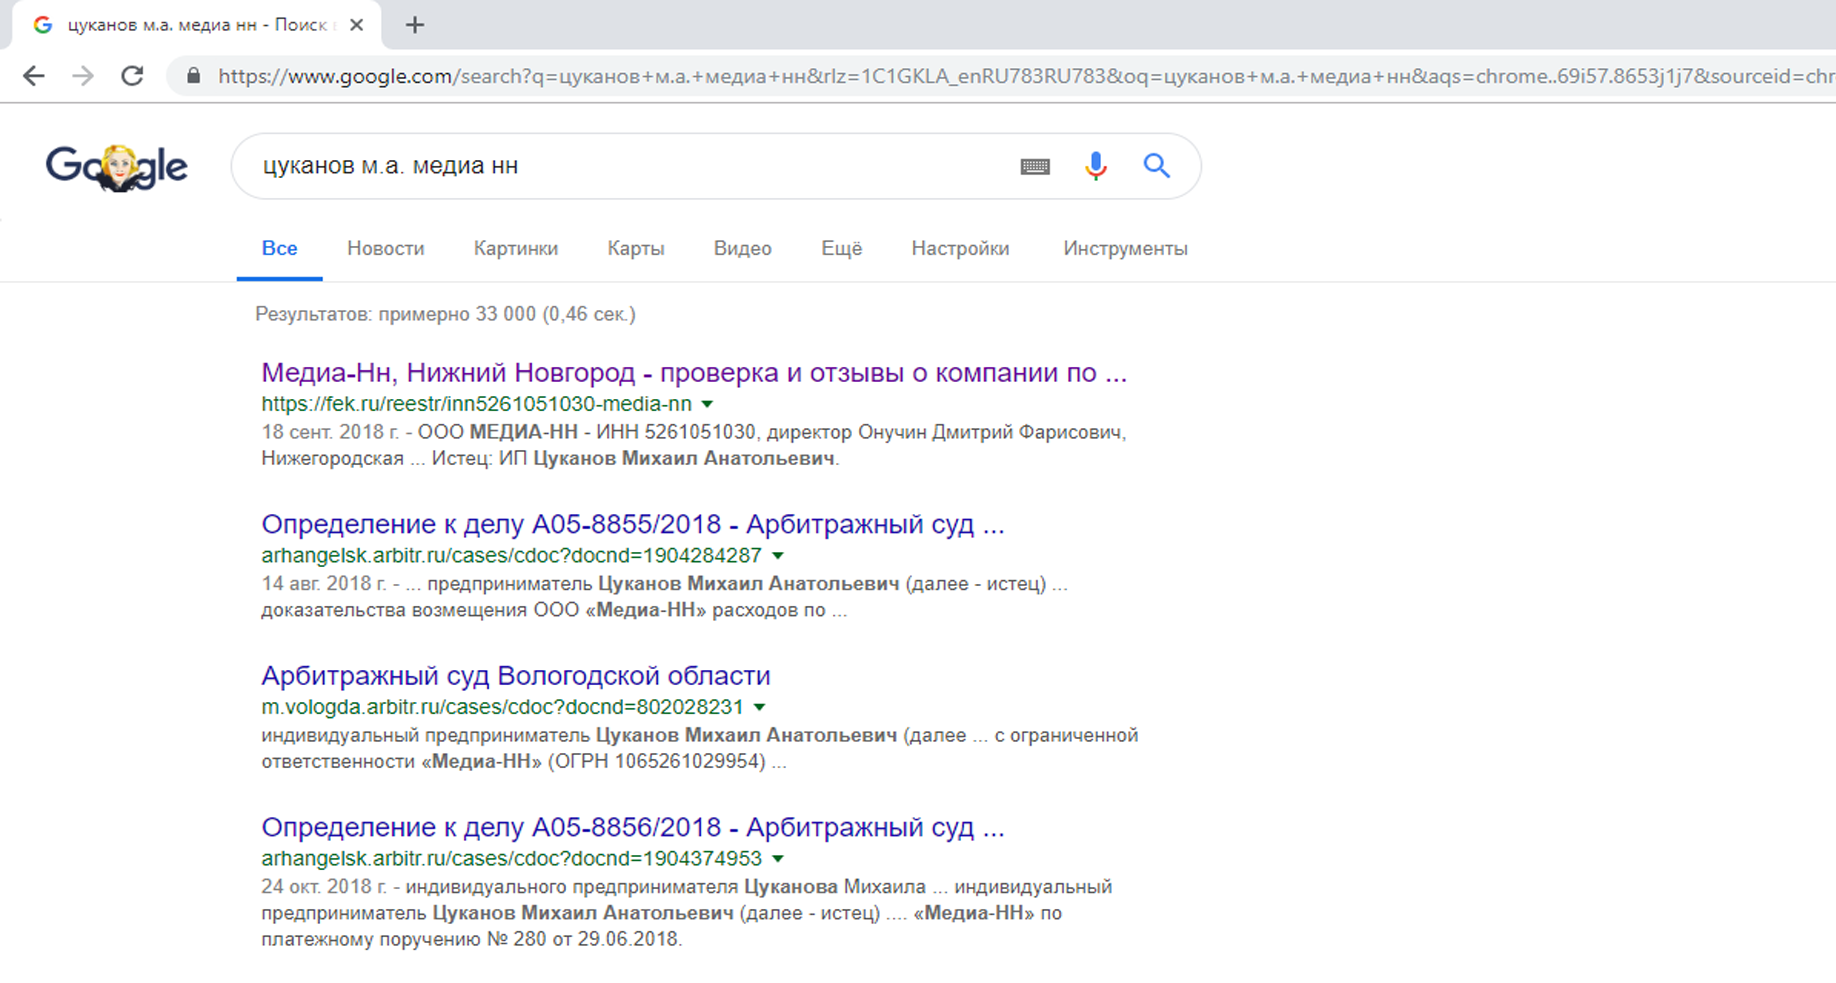Go back with the browser back arrow

click(x=34, y=76)
